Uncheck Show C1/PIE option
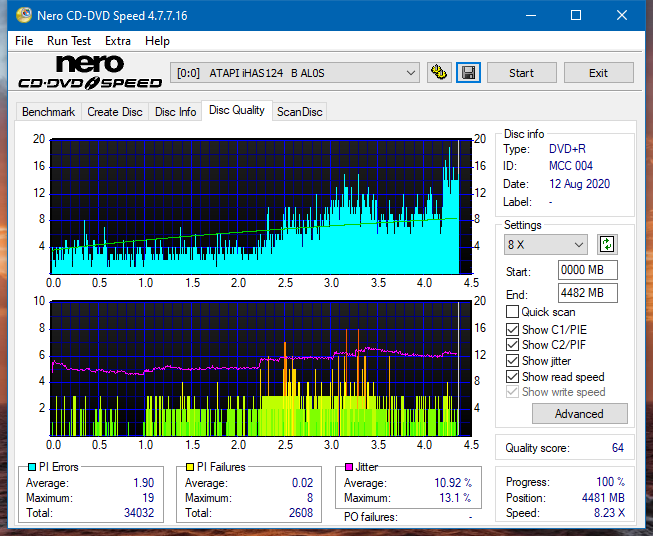This screenshot has height=536, width=653. [512, 329]
